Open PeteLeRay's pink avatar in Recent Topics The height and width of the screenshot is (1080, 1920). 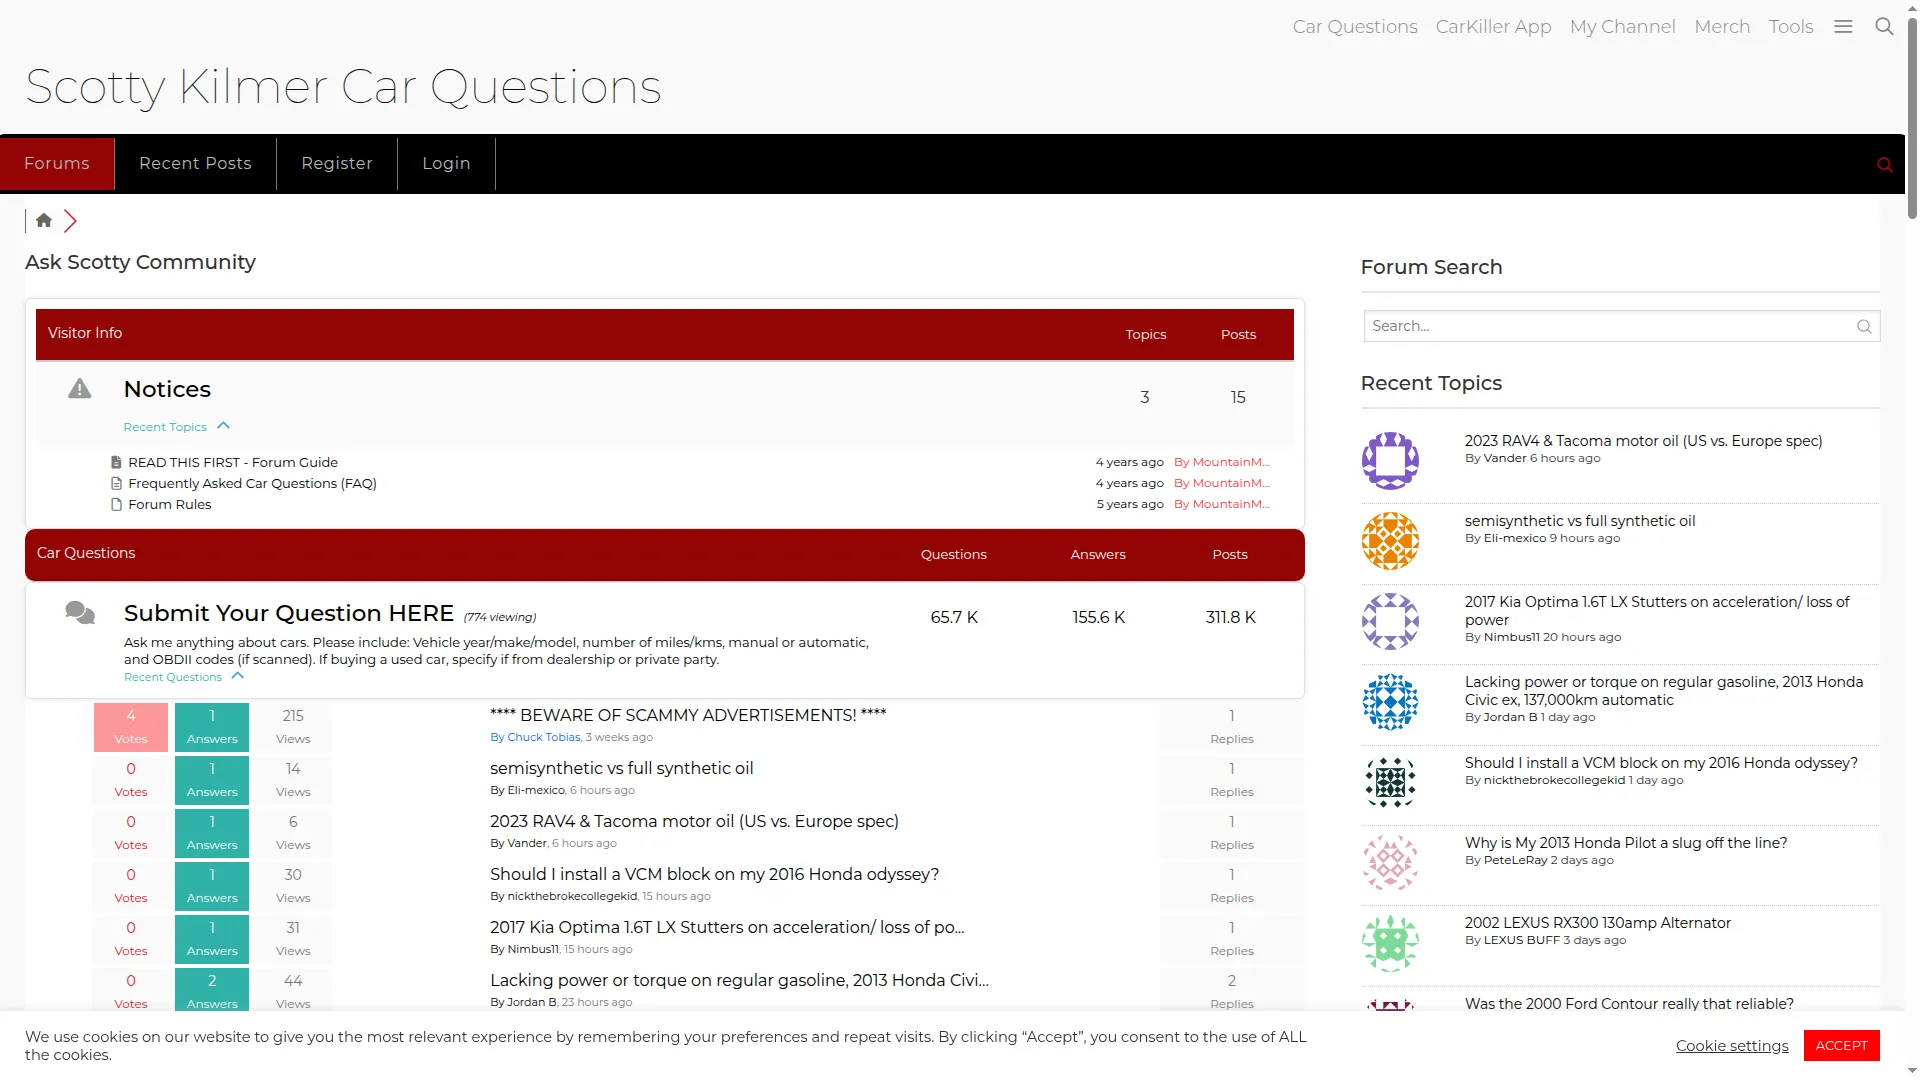[x=1390, y=863]
